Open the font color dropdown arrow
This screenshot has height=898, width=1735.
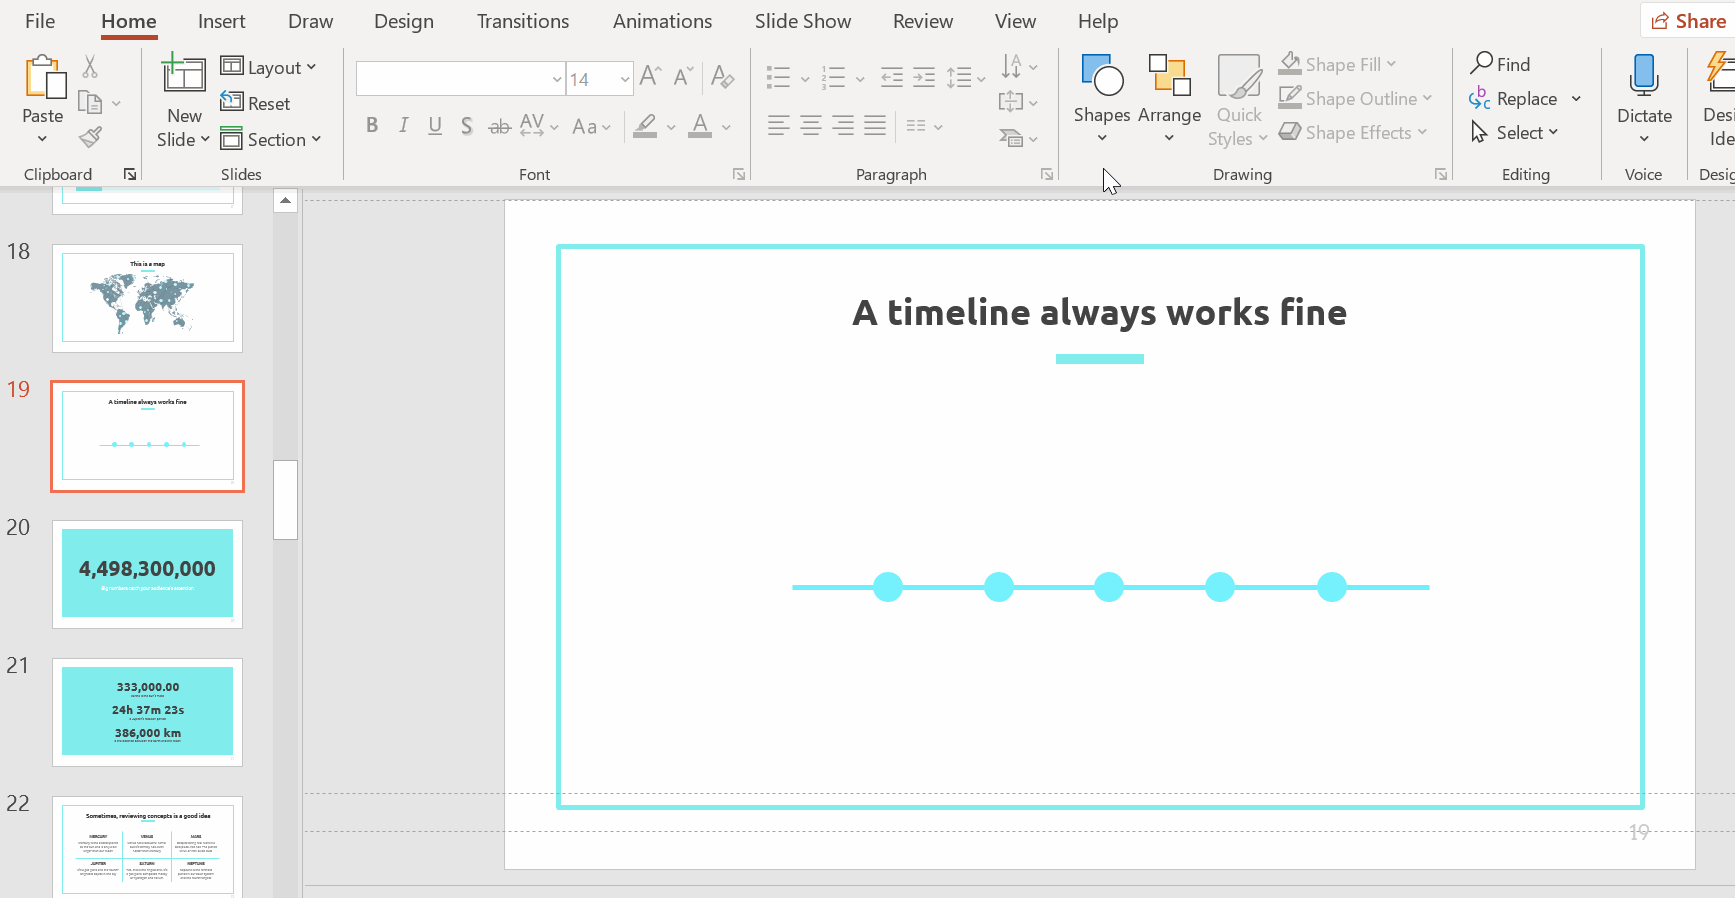click(x=726, y=127)
